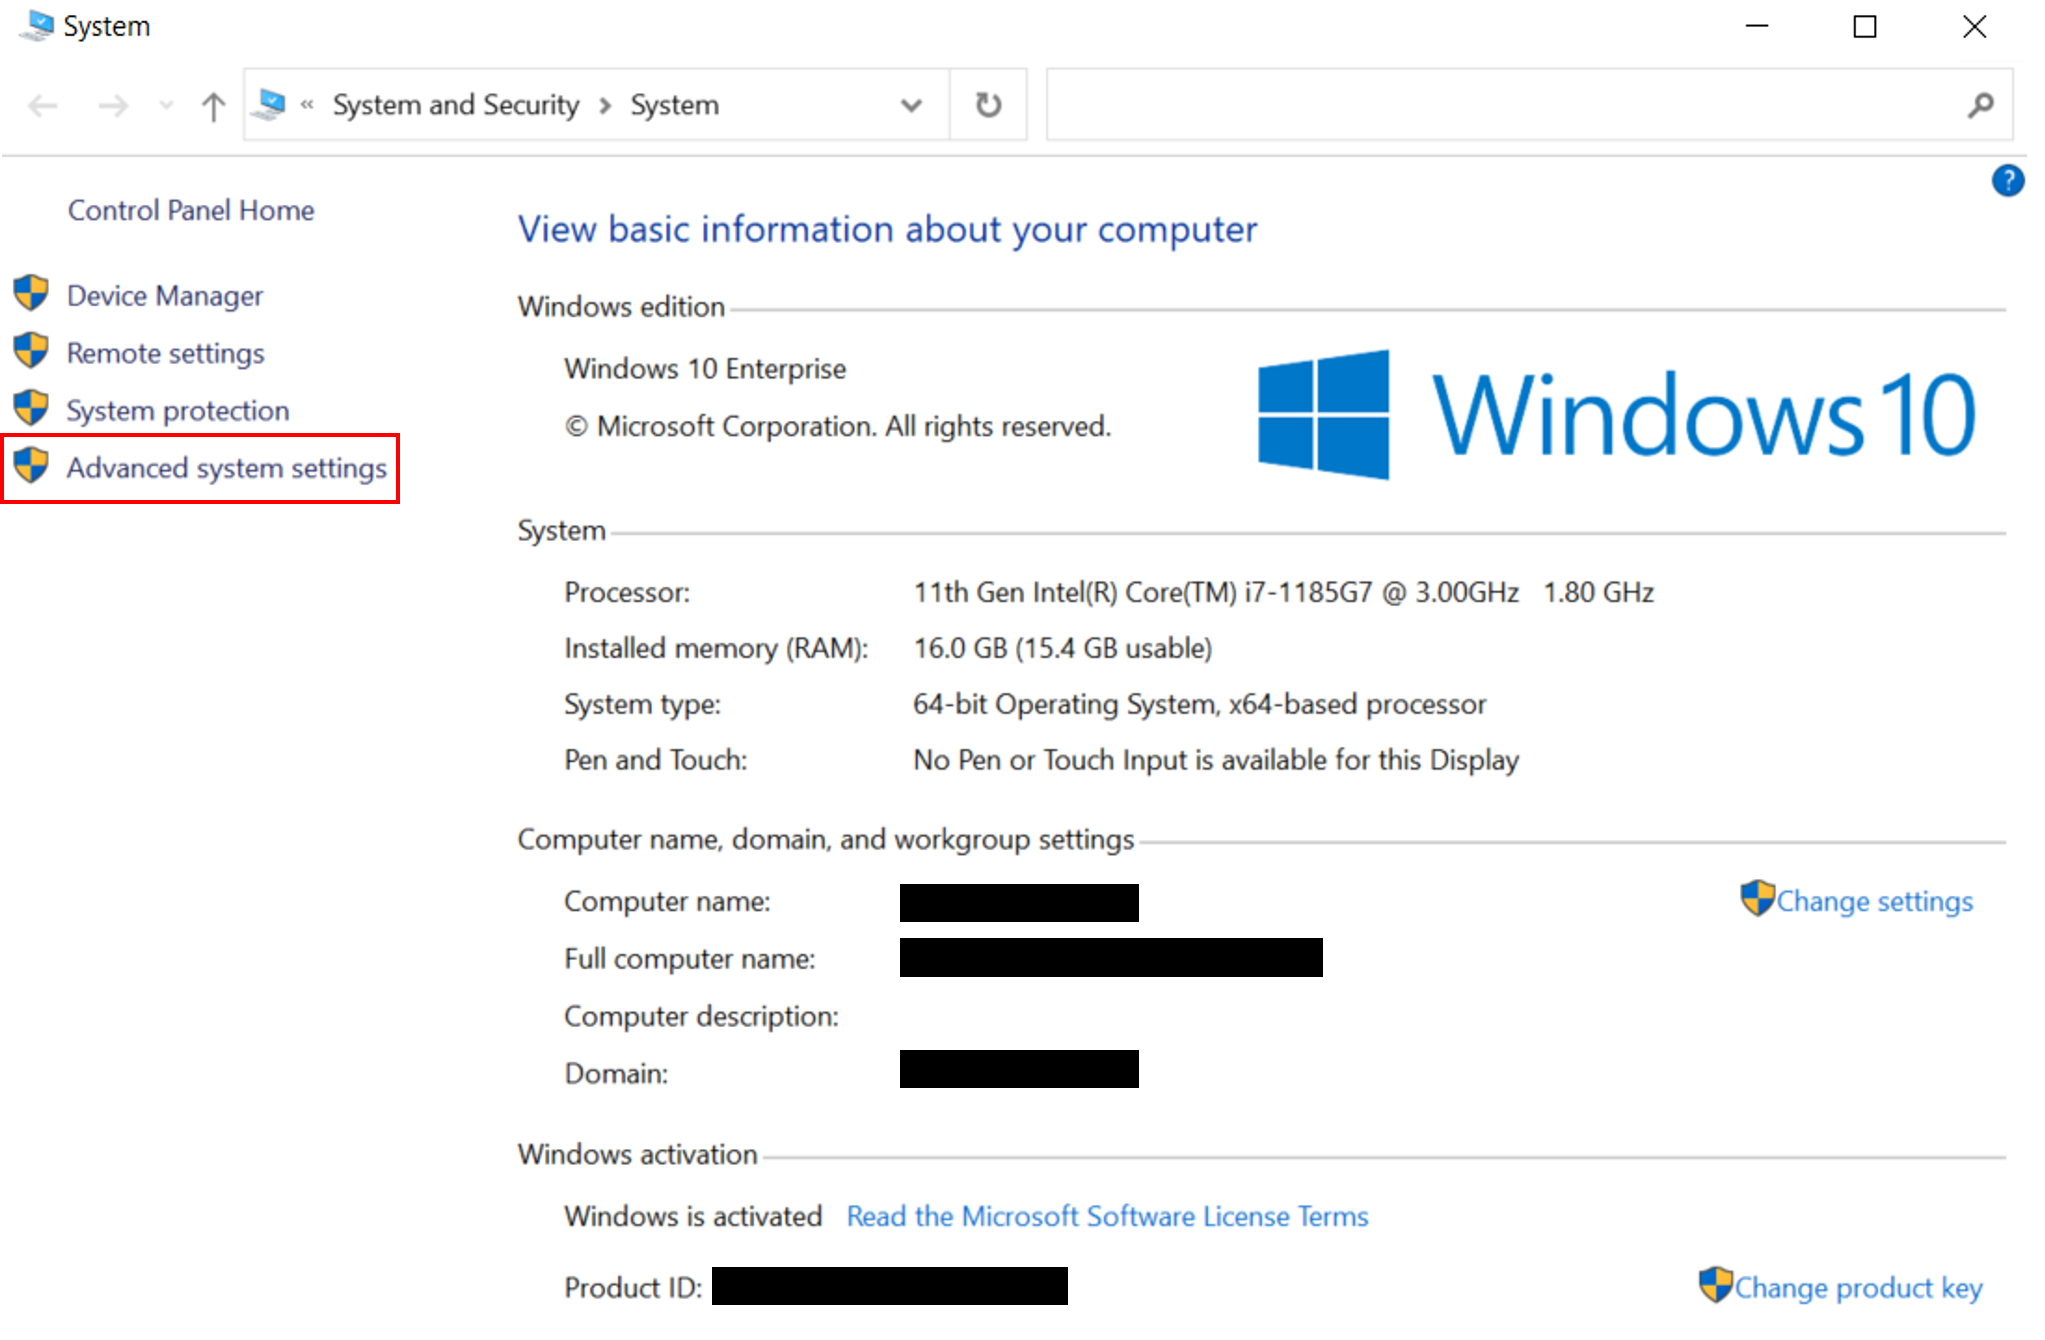Screen dimensions: 2045x1340
Task: Open Device Manager link
Action: [165, 296]
